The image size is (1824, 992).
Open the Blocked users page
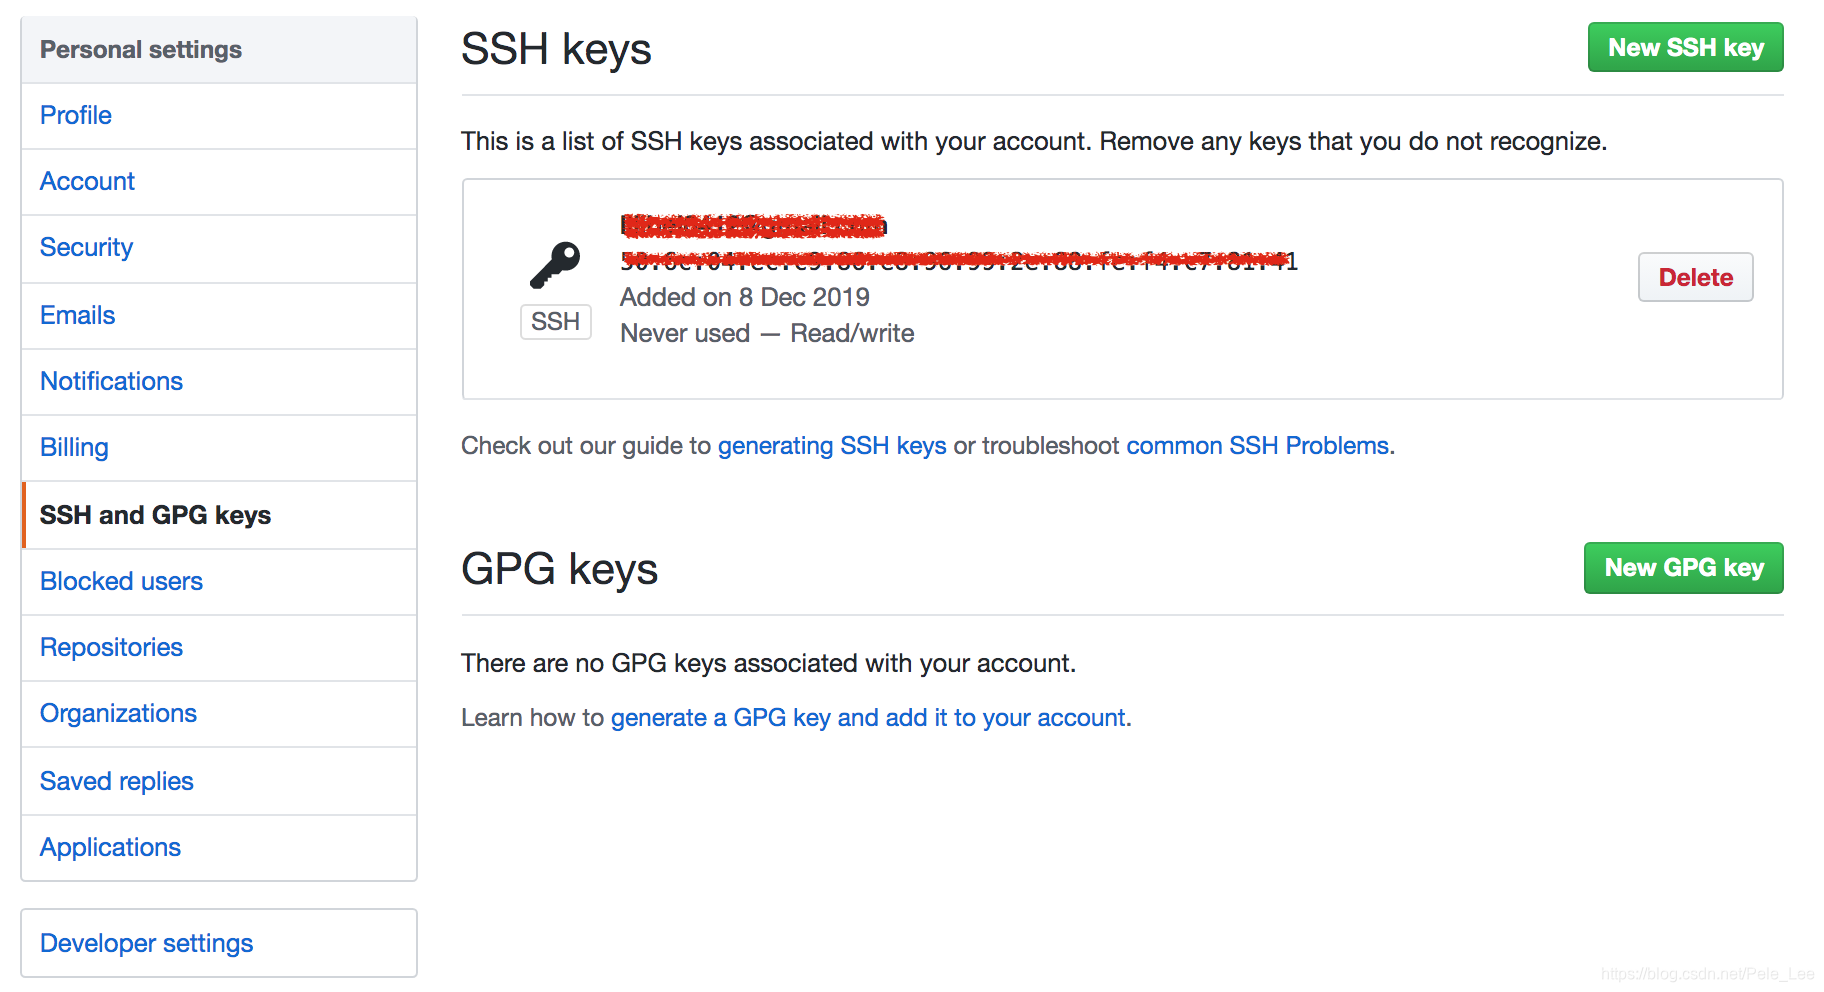[x=121, y=581]
